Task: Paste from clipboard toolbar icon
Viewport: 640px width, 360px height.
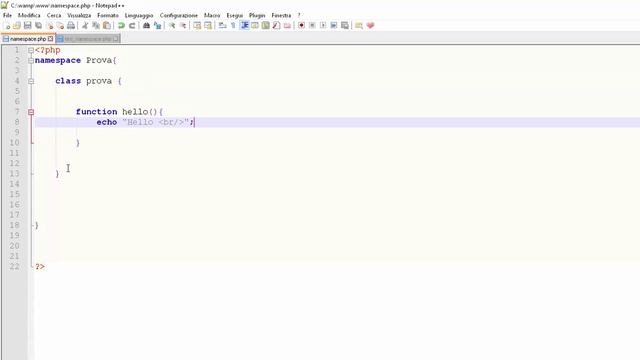Action: (107, 25)
